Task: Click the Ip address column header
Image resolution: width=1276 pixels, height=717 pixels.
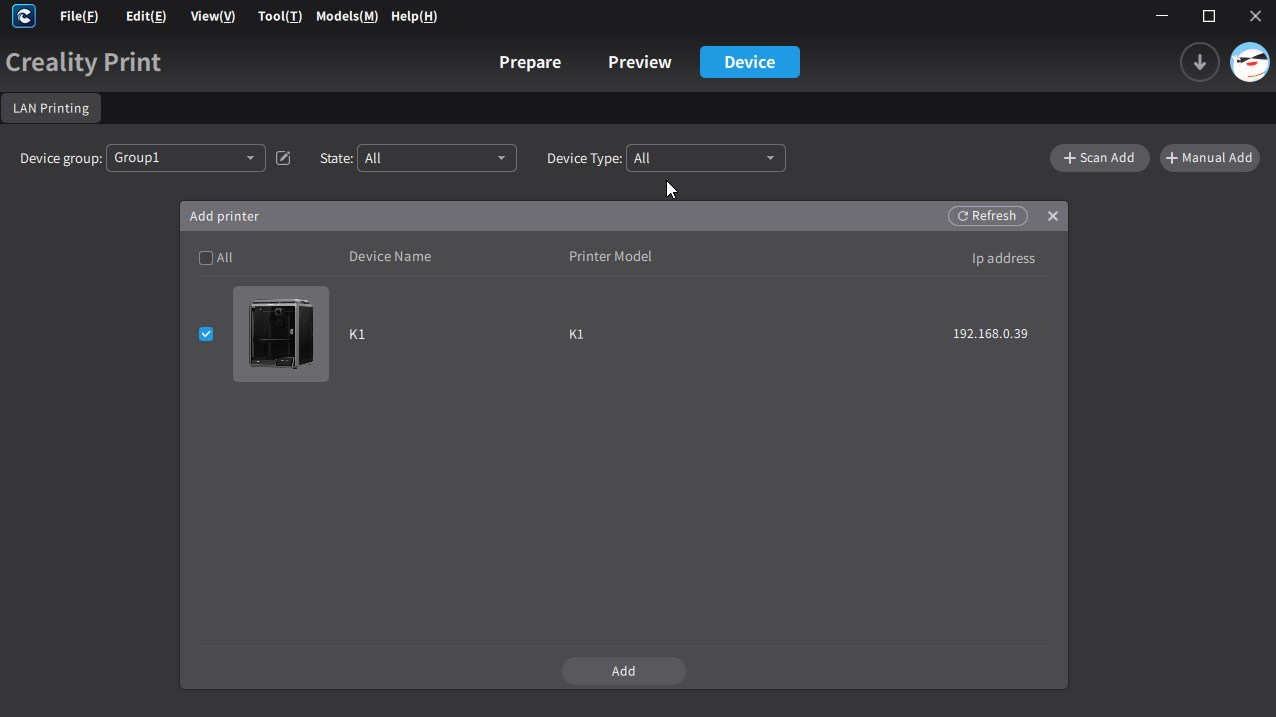Action: (x=1003, y=258)
